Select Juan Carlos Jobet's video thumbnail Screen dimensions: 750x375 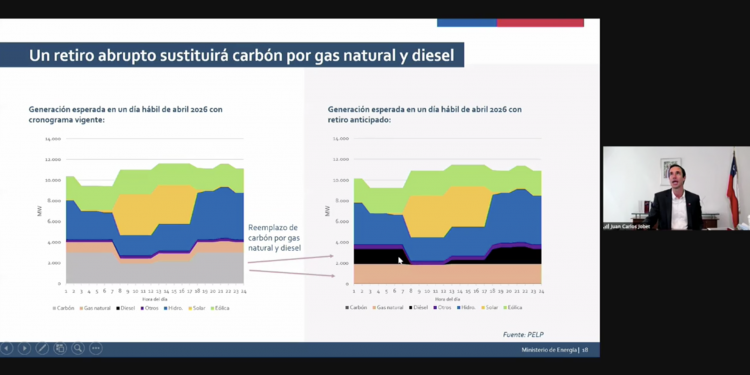676,188
